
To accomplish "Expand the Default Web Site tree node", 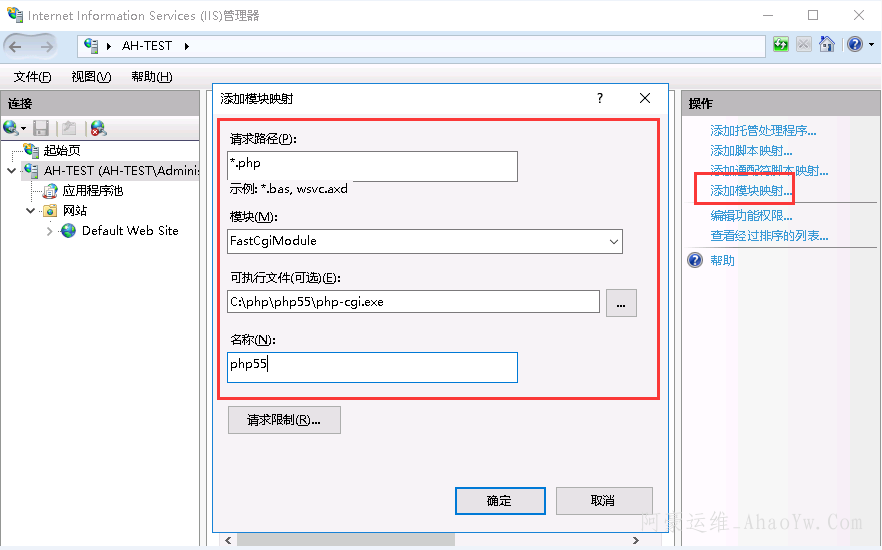I will coord(50,231).
